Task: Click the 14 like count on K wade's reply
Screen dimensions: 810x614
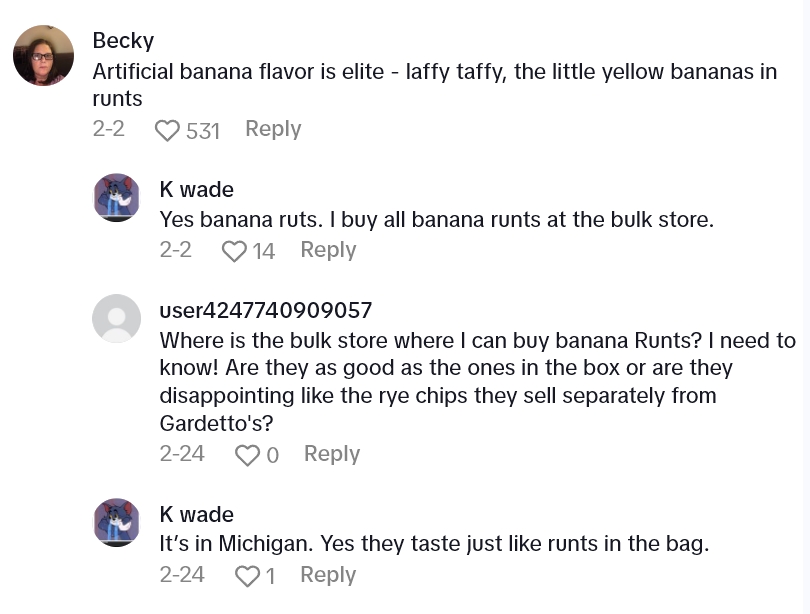Action: pos(264,251)
